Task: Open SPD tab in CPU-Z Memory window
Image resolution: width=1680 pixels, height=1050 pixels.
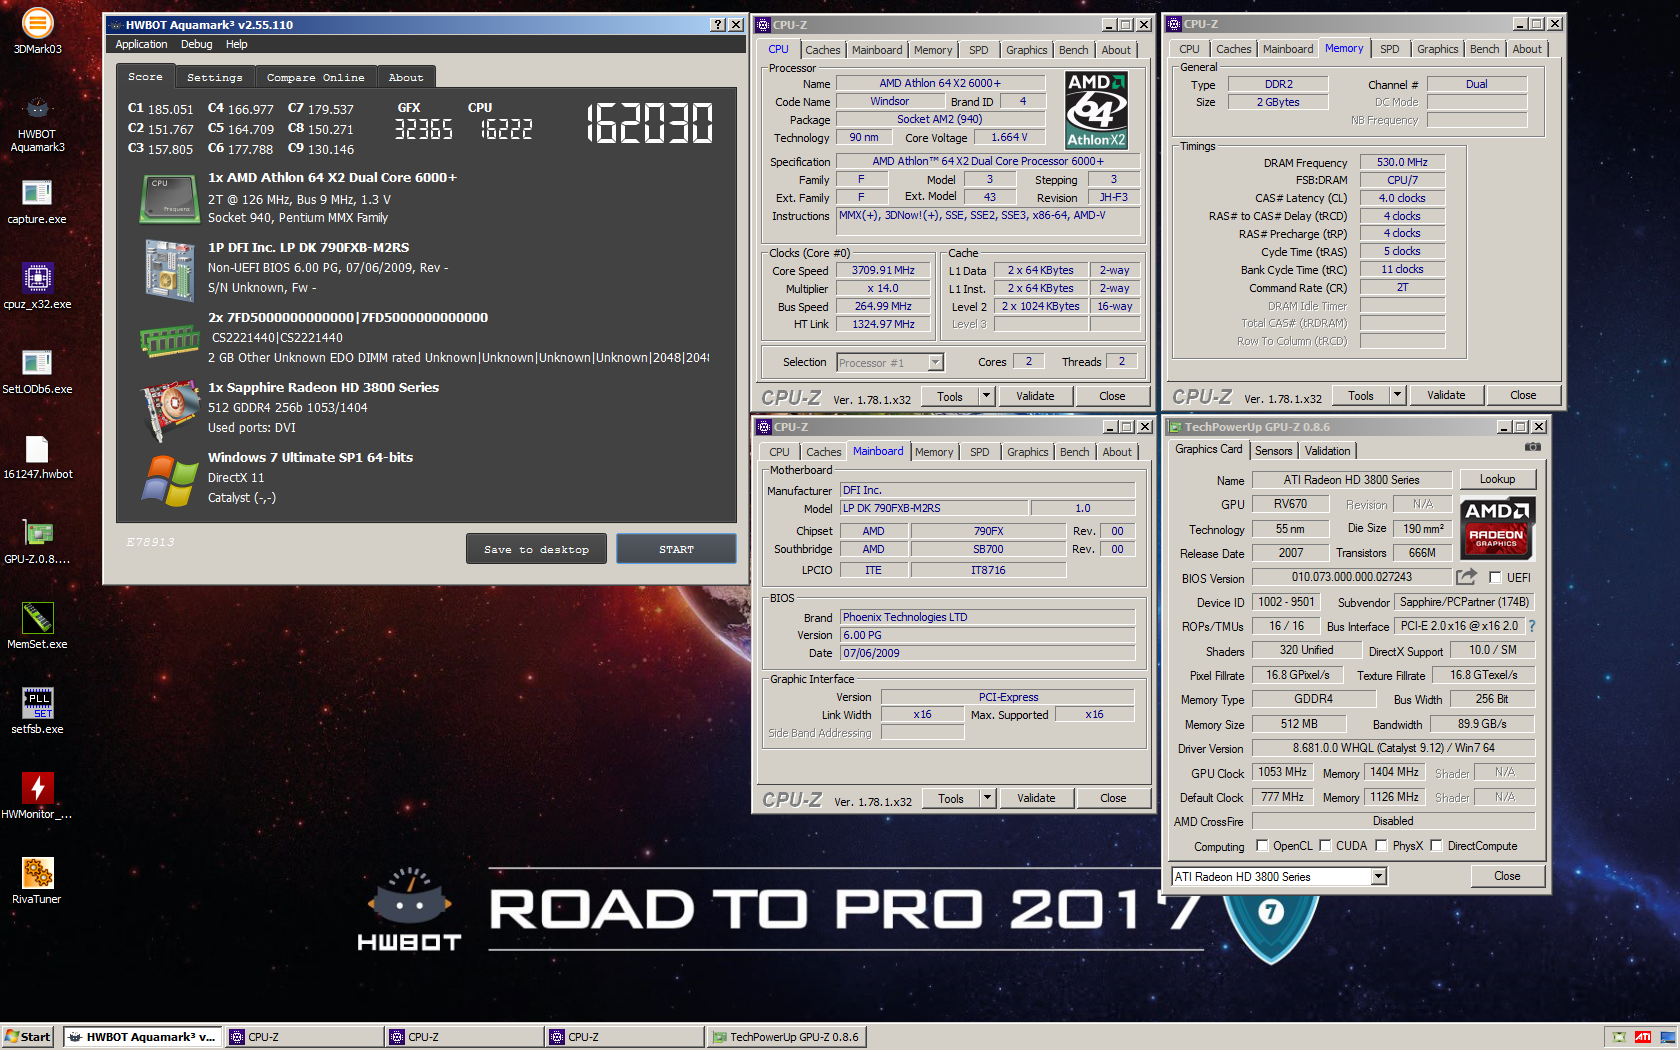Action: point(1389,49)
